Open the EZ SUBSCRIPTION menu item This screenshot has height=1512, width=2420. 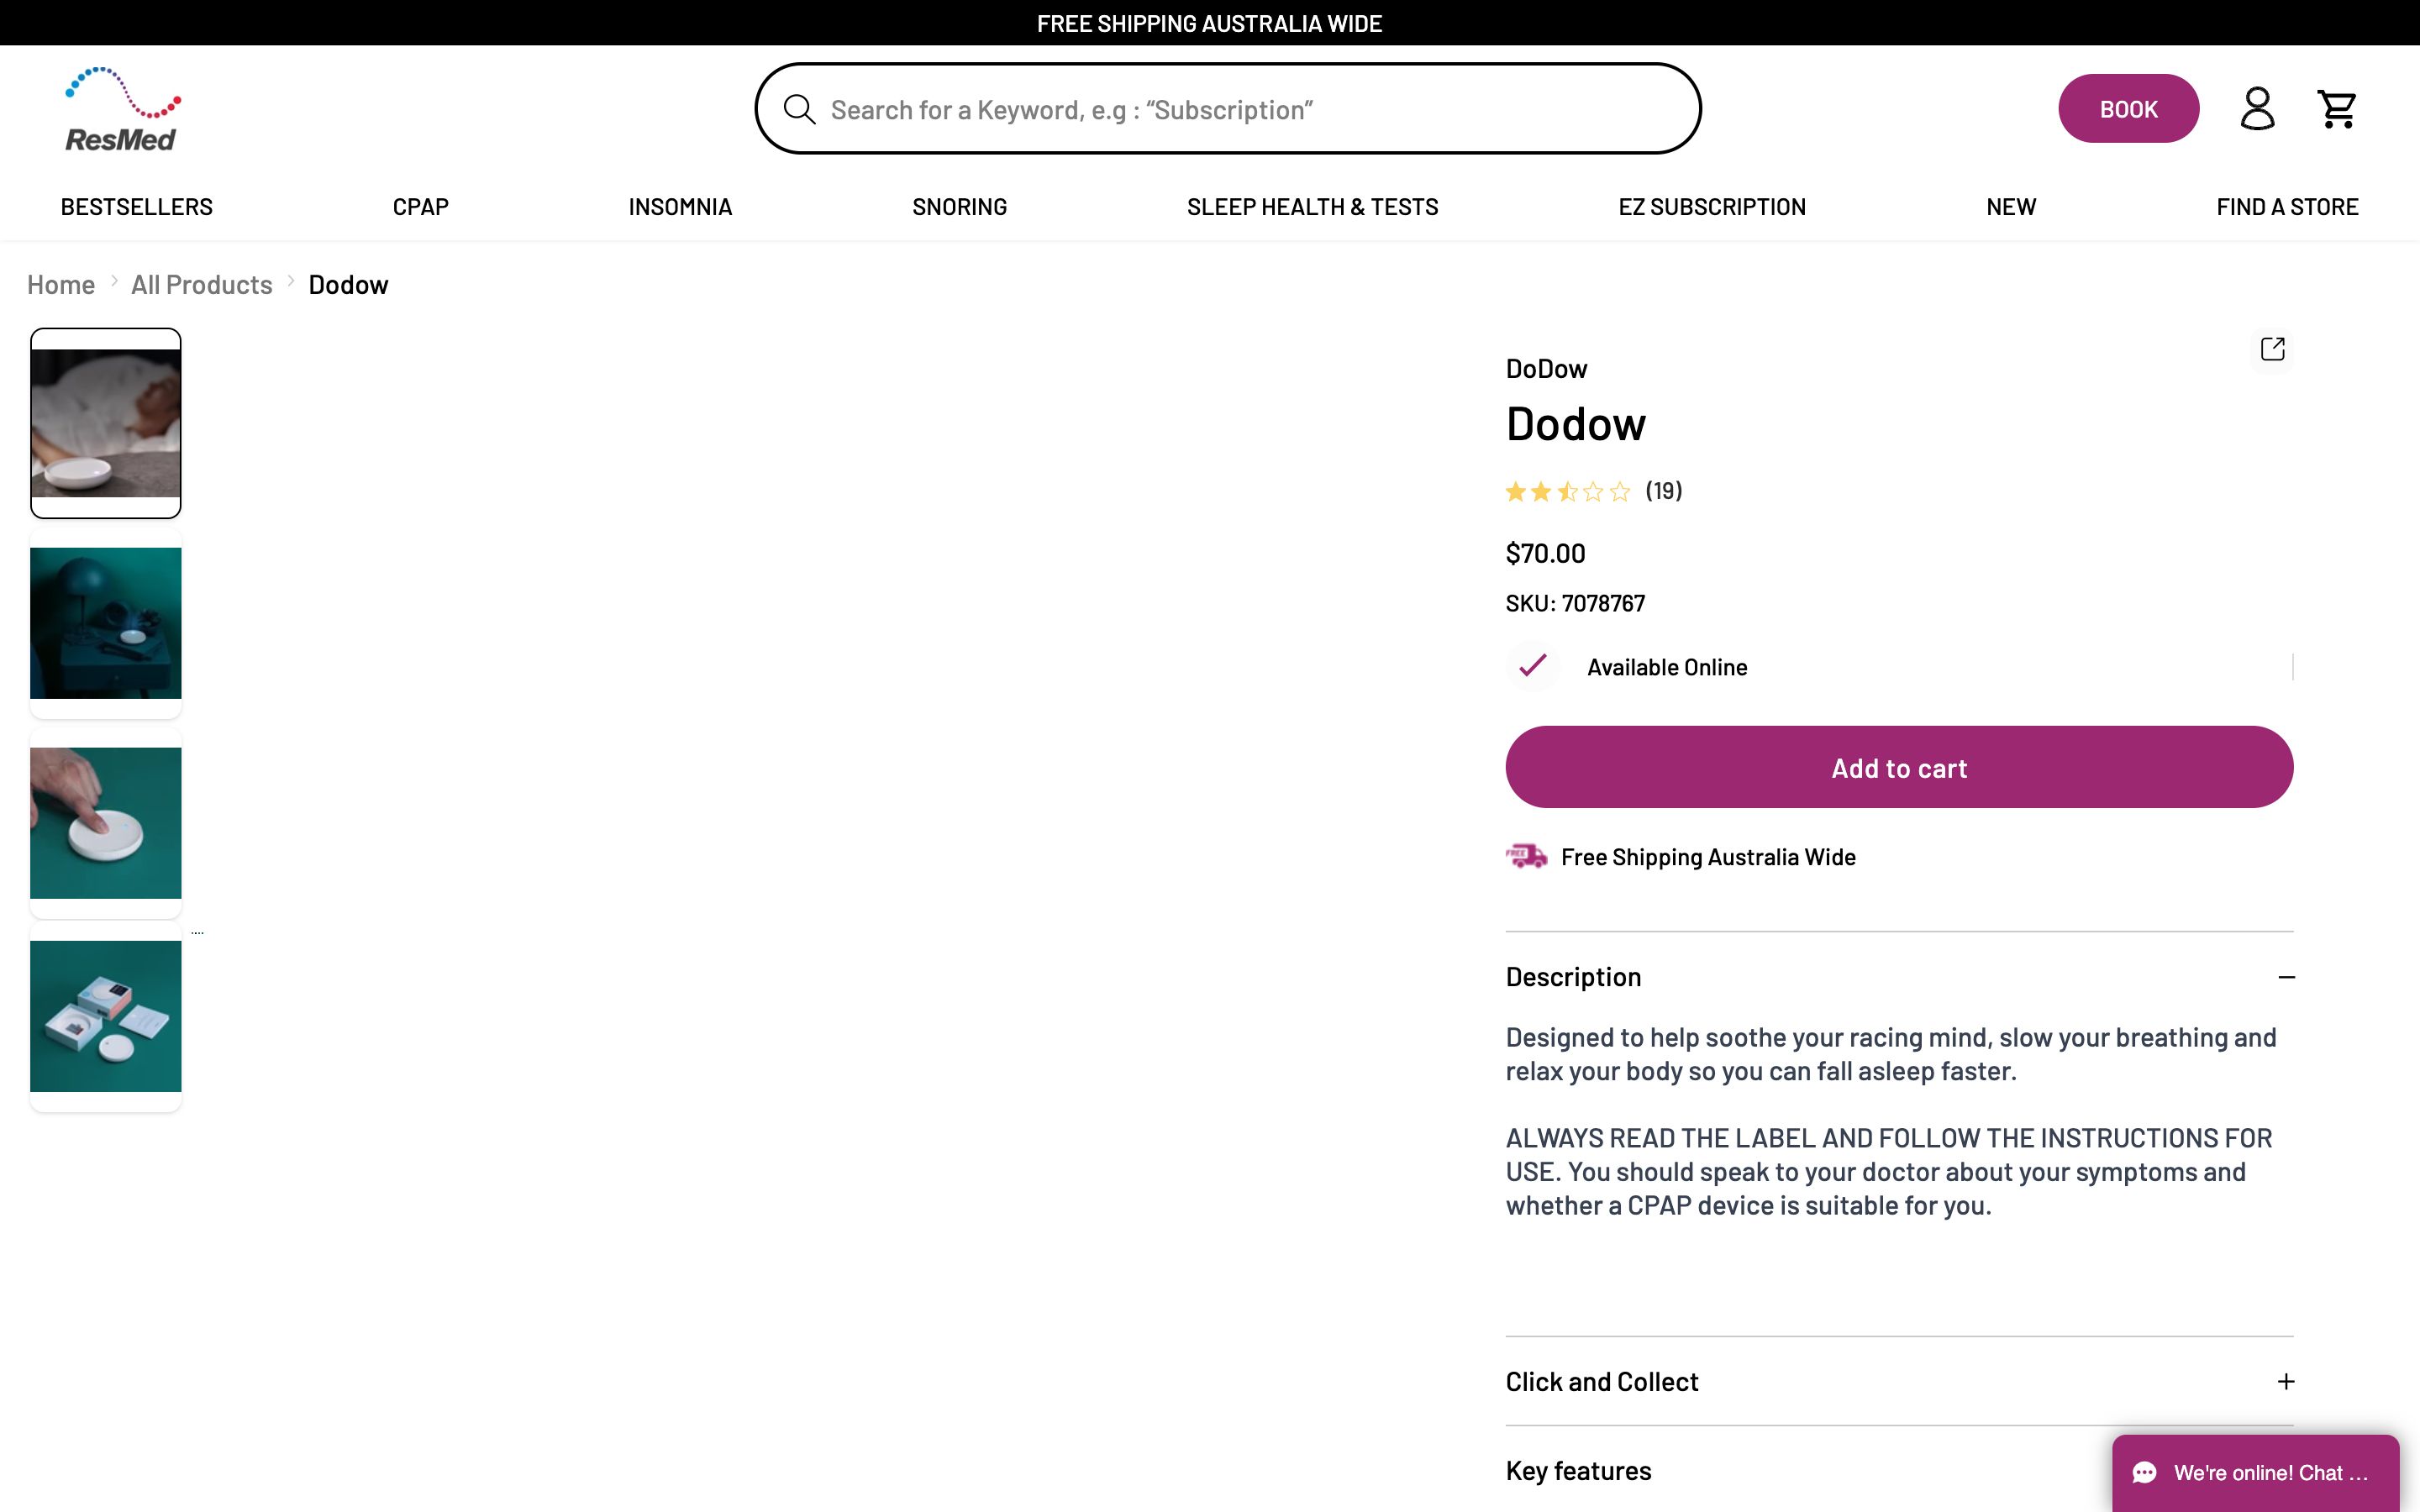(1712, 206)
